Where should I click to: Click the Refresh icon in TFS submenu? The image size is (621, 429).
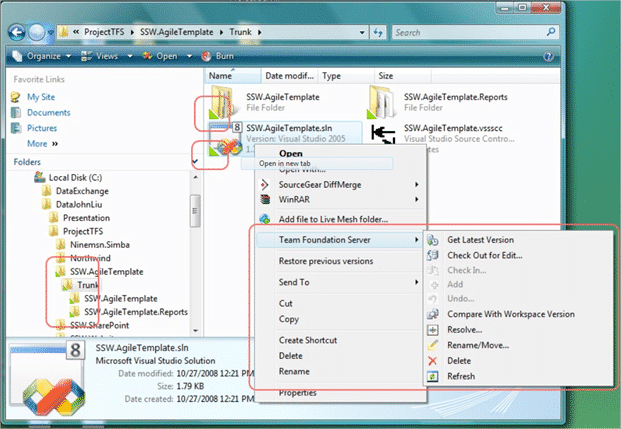click(x=432, y=376)
